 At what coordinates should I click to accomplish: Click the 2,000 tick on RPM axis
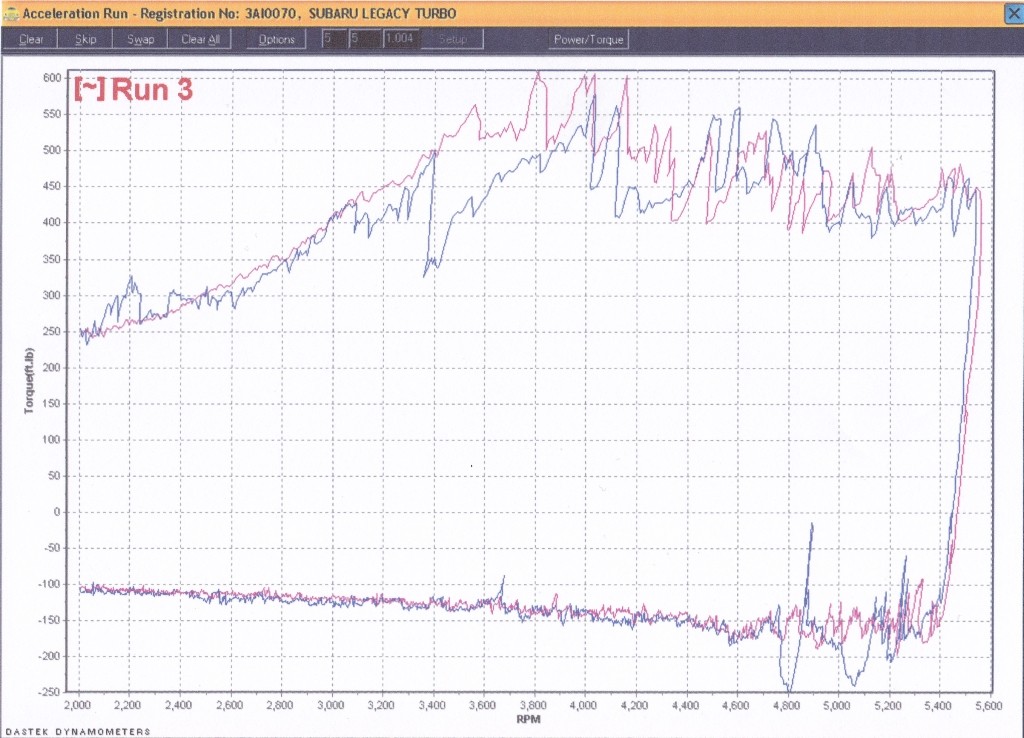pos(79,705)
